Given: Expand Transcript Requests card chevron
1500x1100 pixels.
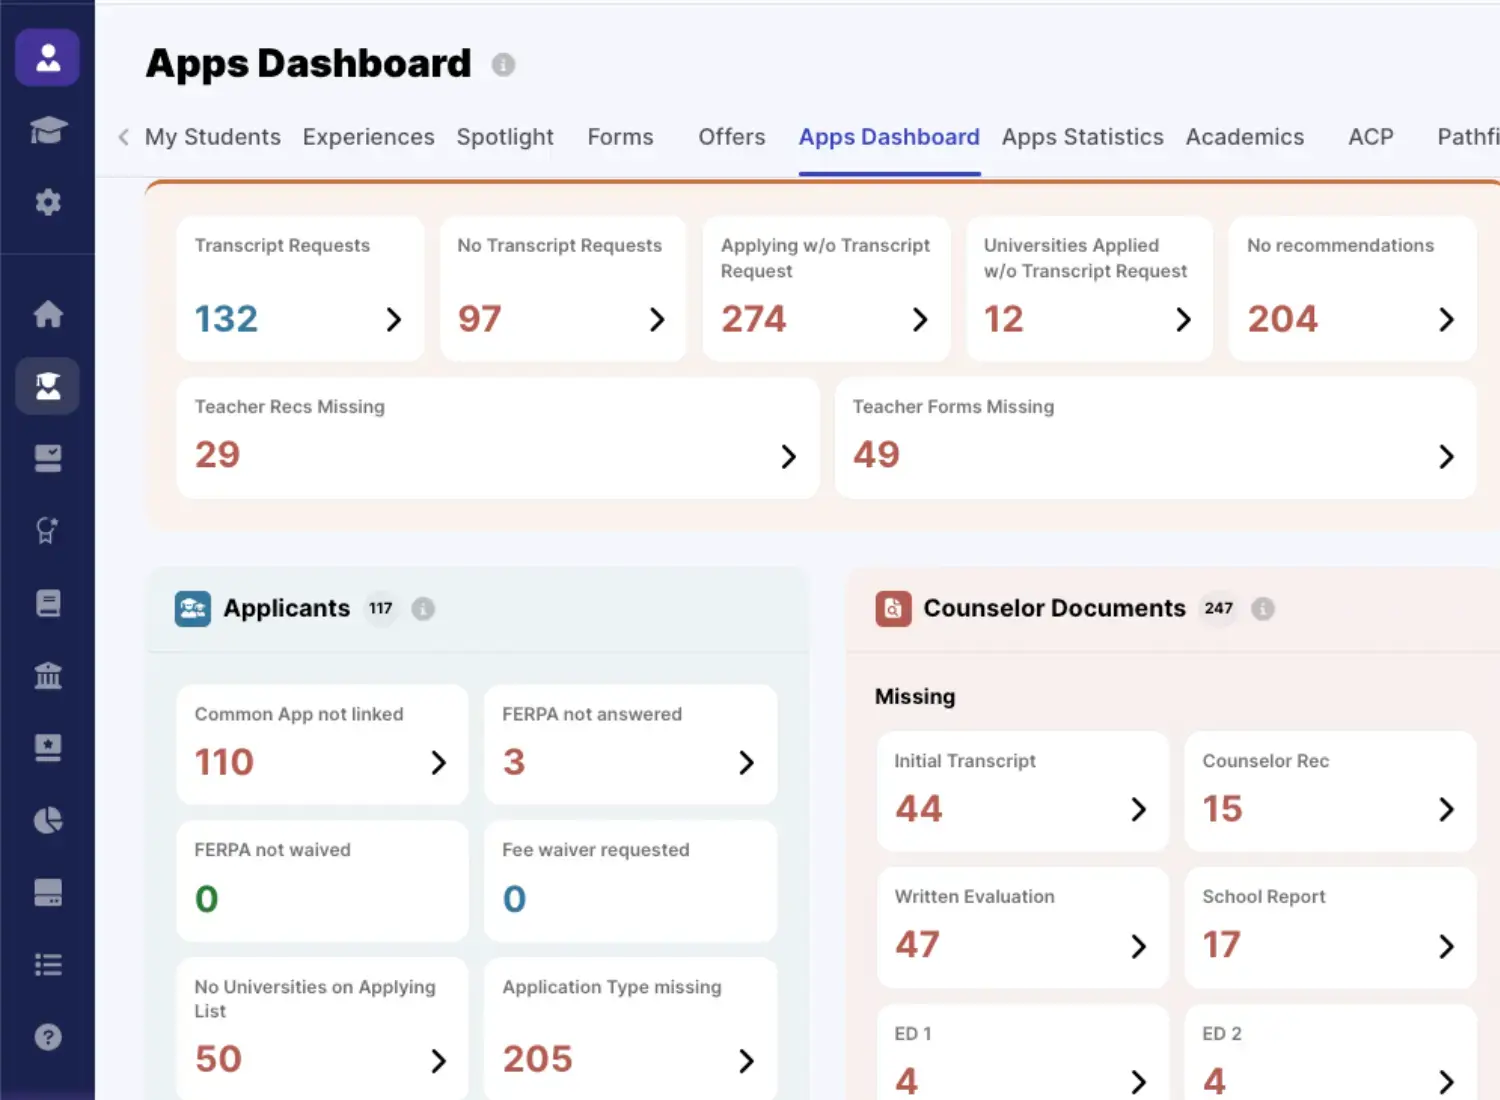Looking at the screenshot, I should tap(394, 320).
